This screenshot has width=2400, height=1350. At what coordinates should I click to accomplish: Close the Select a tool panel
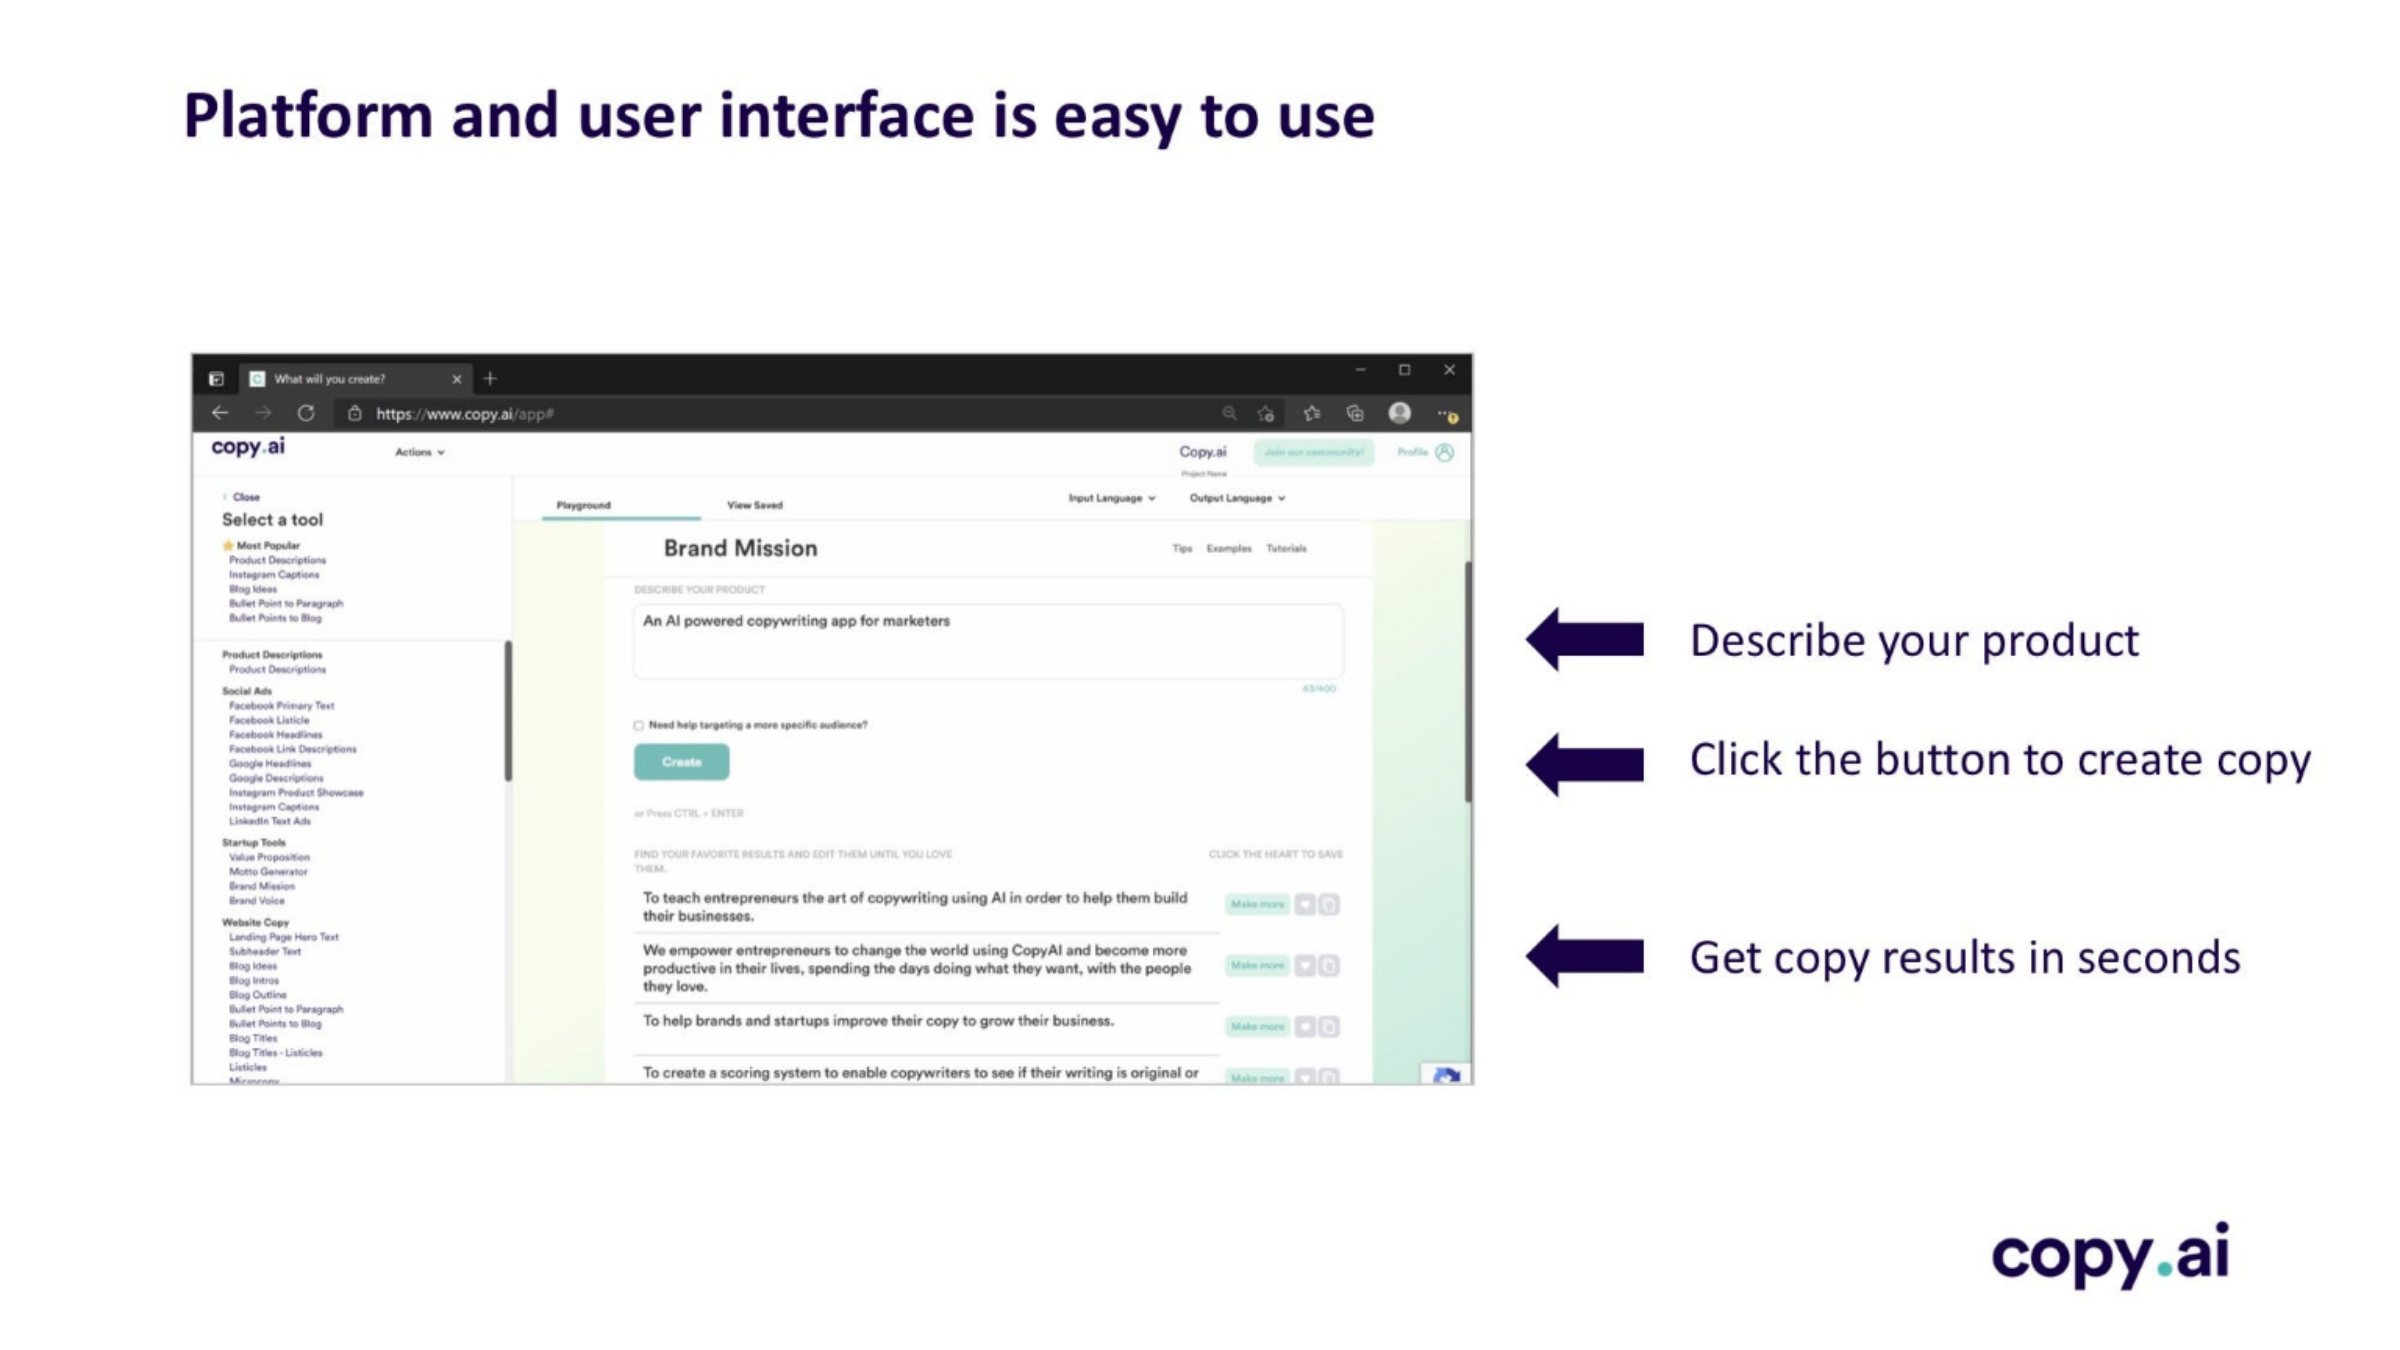[242, 497]
